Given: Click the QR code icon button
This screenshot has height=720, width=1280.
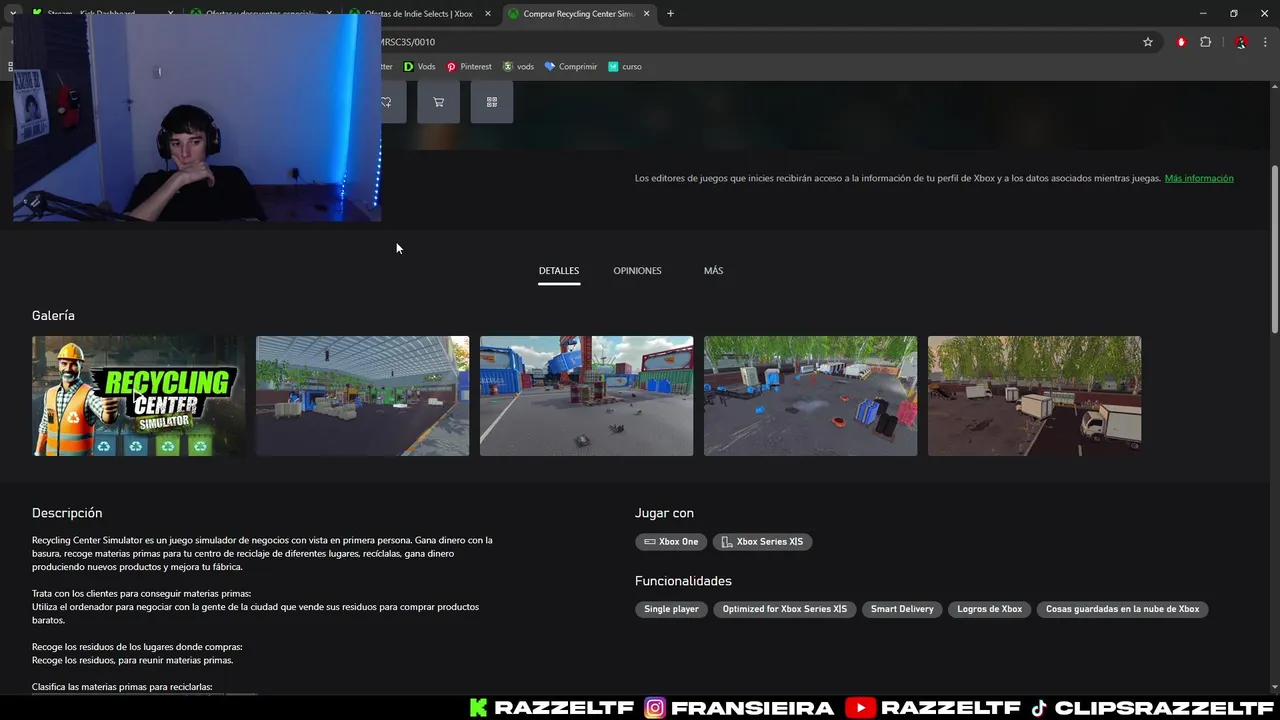Looking at the screenshot, I should tap(491, 102).
